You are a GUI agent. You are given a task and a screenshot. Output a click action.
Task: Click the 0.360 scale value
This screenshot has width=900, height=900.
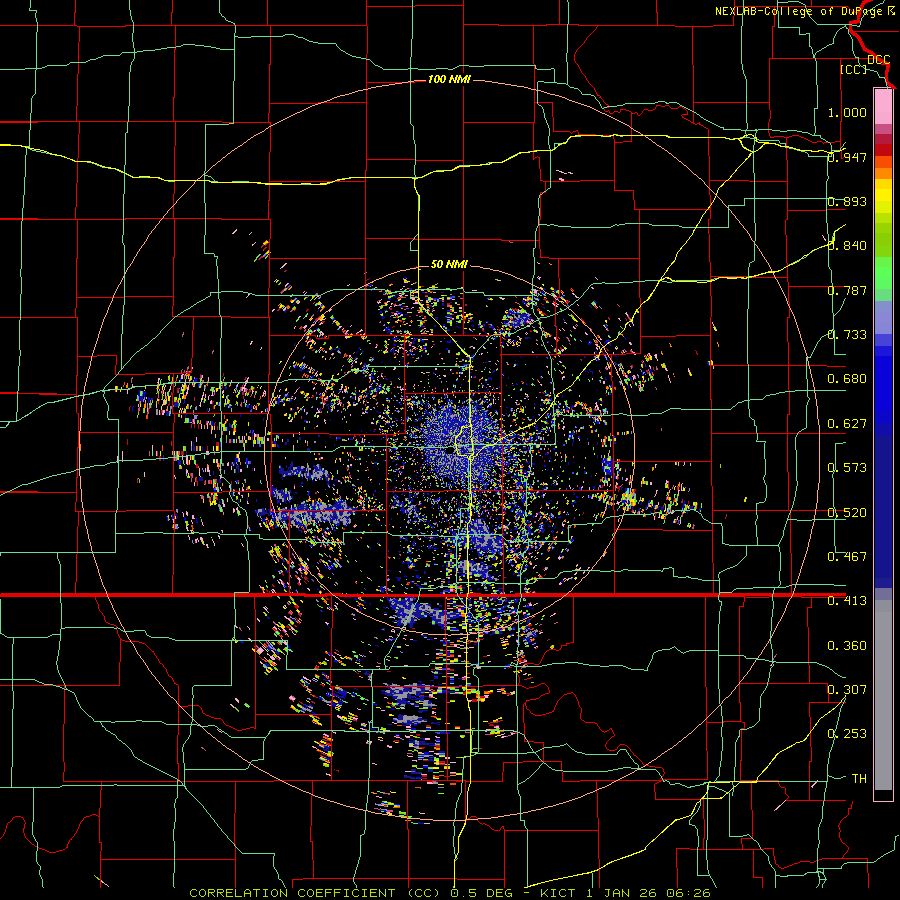click(x=847, y=646)
